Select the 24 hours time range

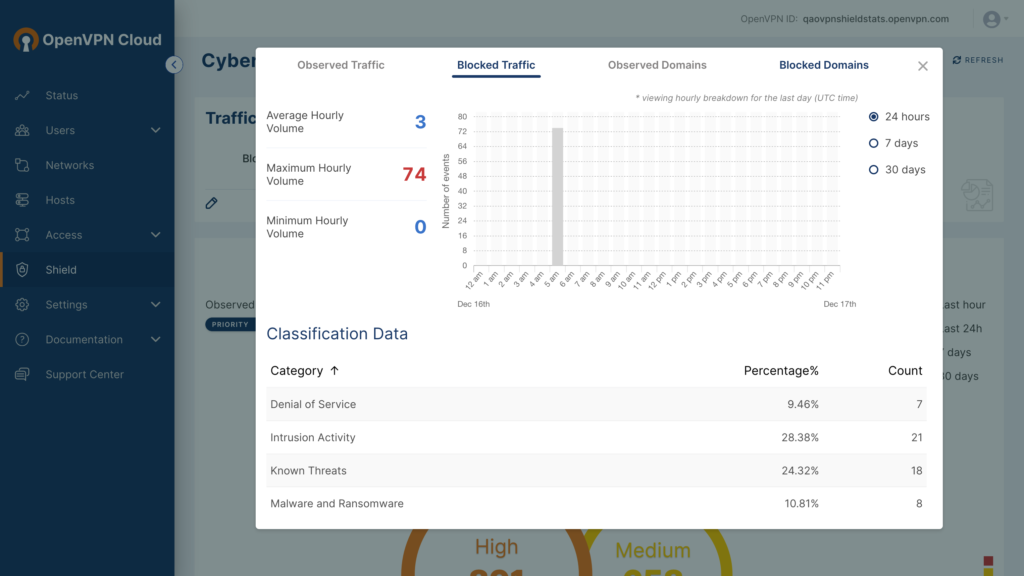tap(899, 117)
